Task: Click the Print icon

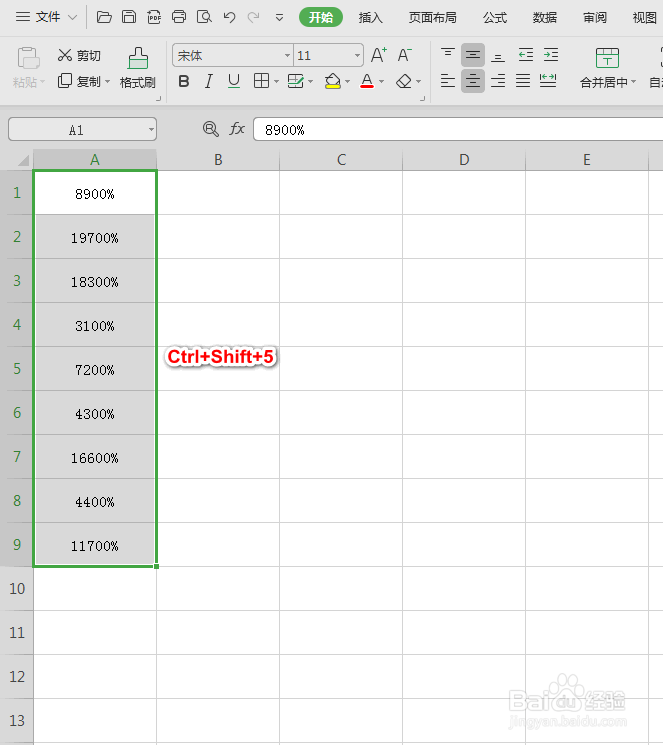Action: 179,18
